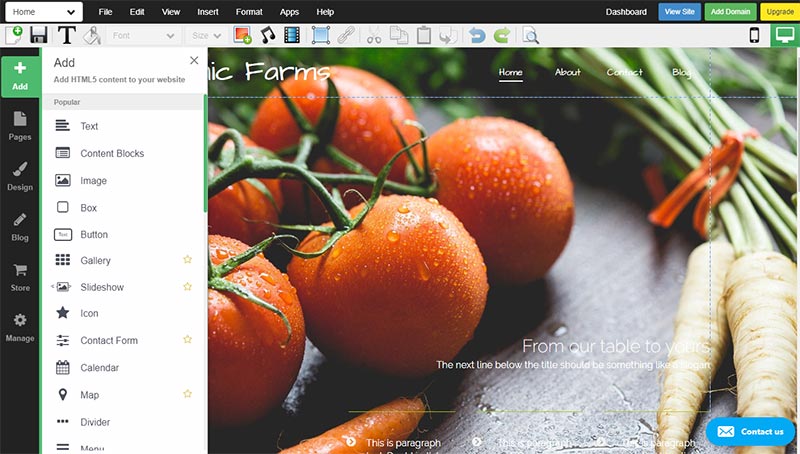Open the Format menu
This screenshot has height=454, width=800.
pos(249,12)
